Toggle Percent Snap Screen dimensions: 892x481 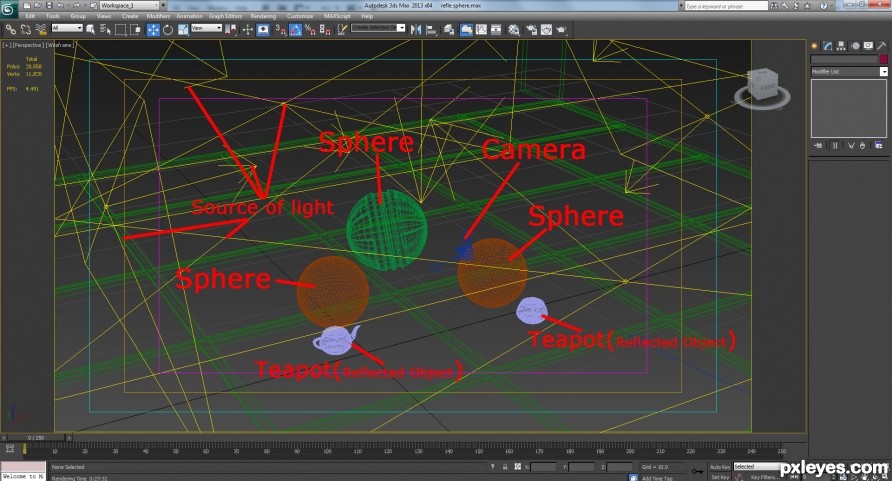point(310,30)
